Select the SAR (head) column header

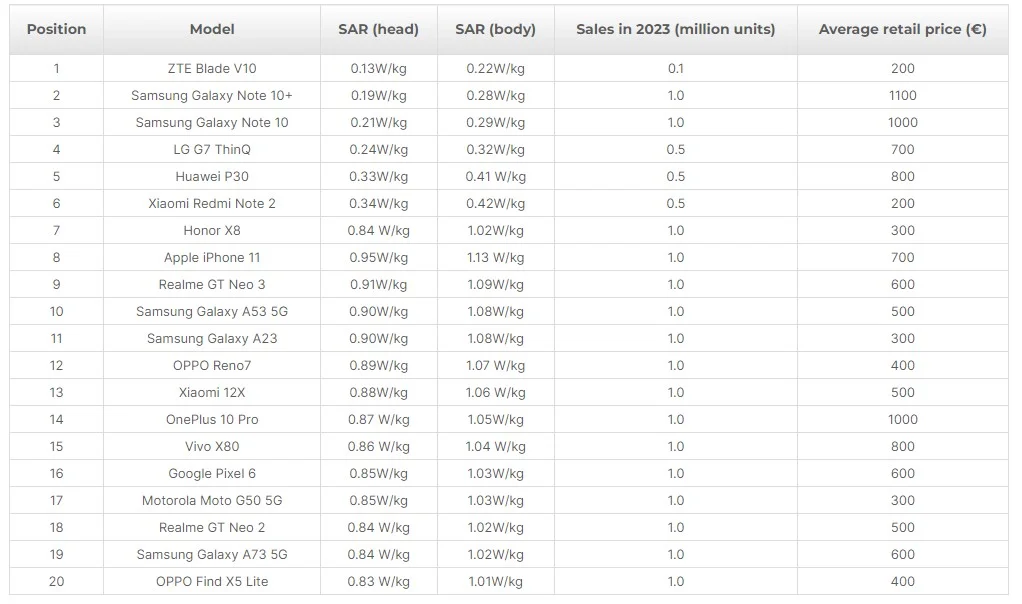click(x=378, y=29)
